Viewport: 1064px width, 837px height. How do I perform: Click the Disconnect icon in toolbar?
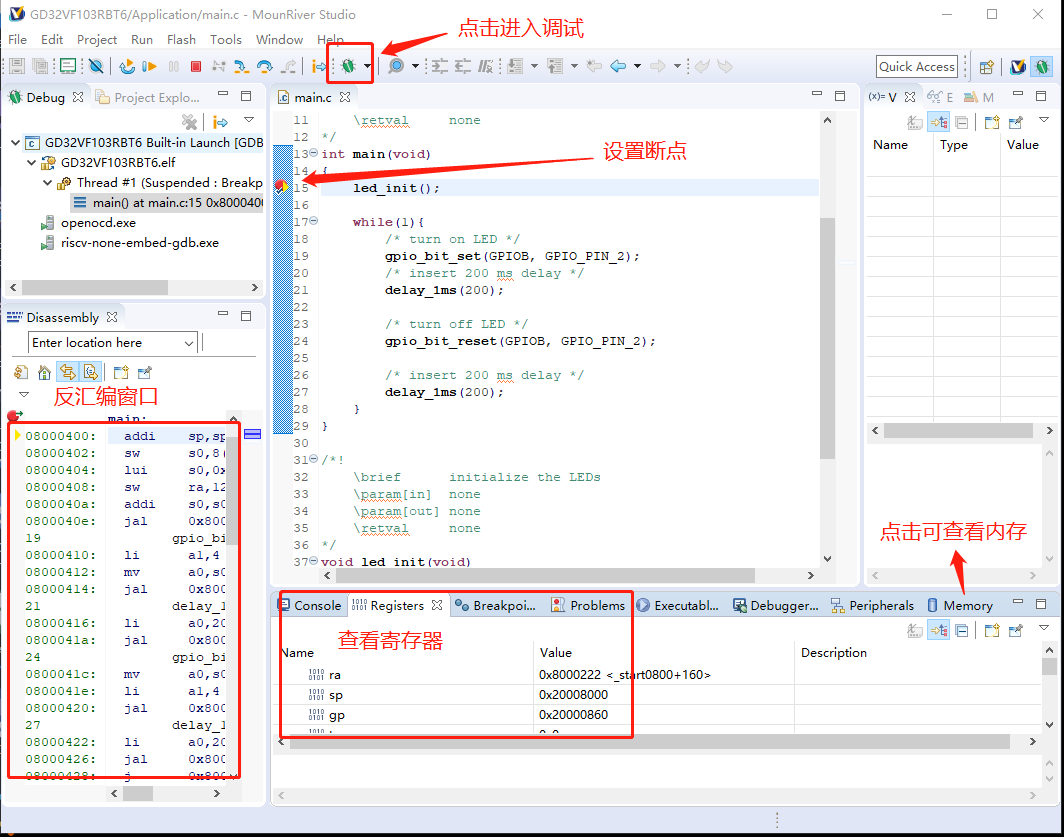click(218, 66)
